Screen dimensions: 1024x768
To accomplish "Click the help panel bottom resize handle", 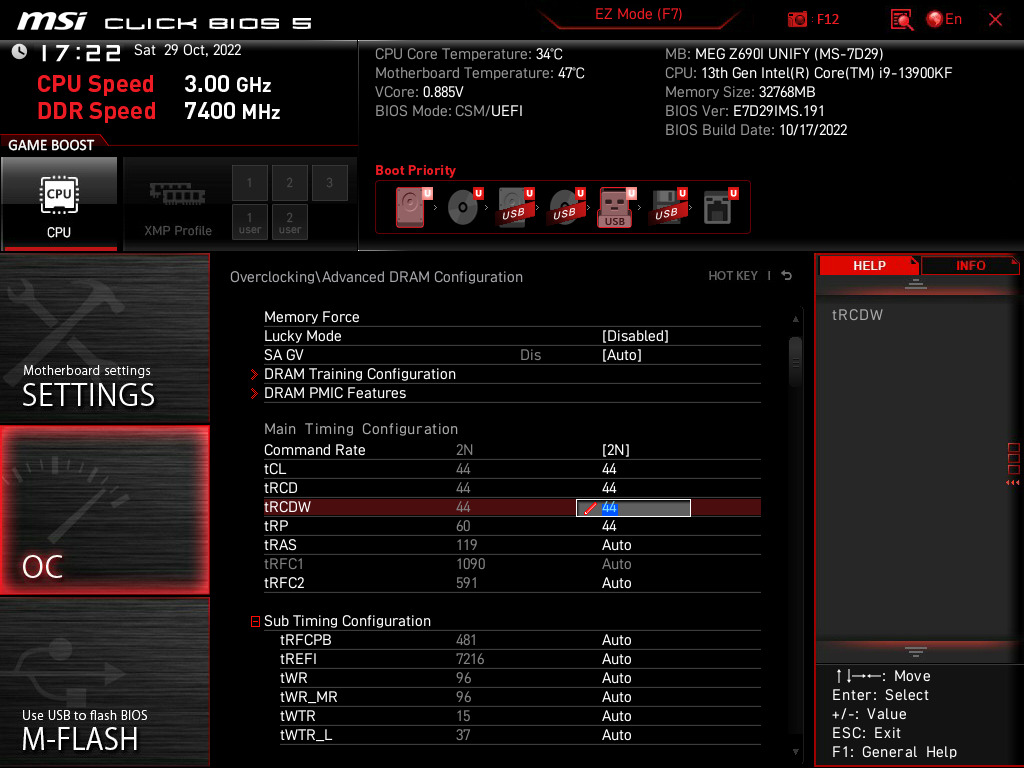I will [916, 652].
